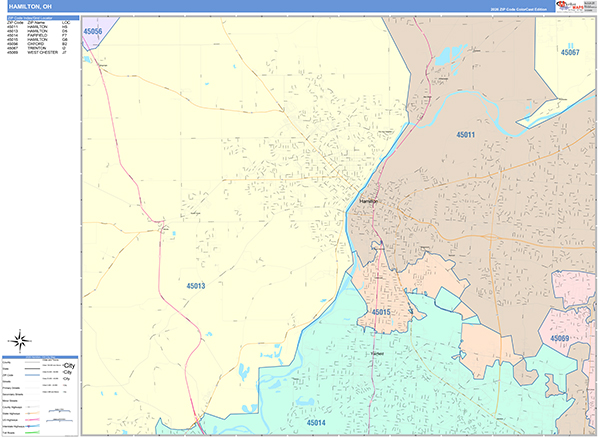Select the 45067 ZIP code label

[x=569, y=51]
